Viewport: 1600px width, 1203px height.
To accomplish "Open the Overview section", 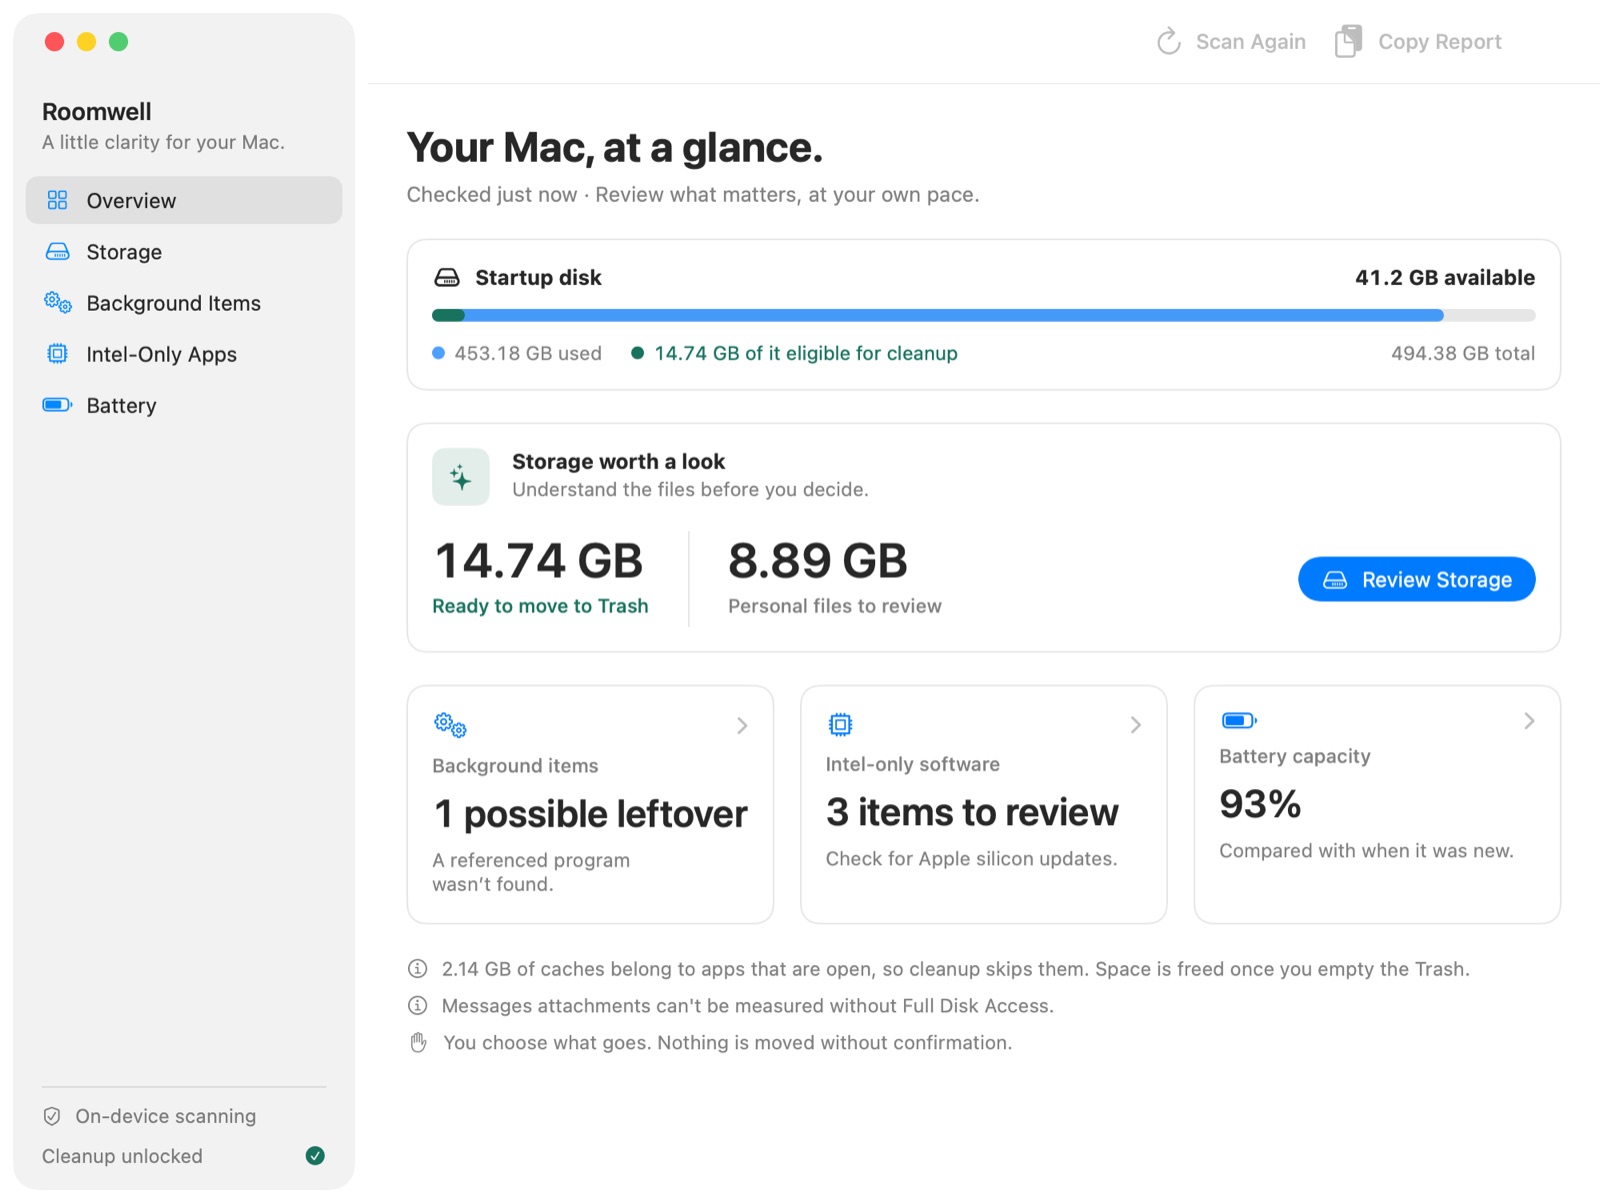I will 184,200.
